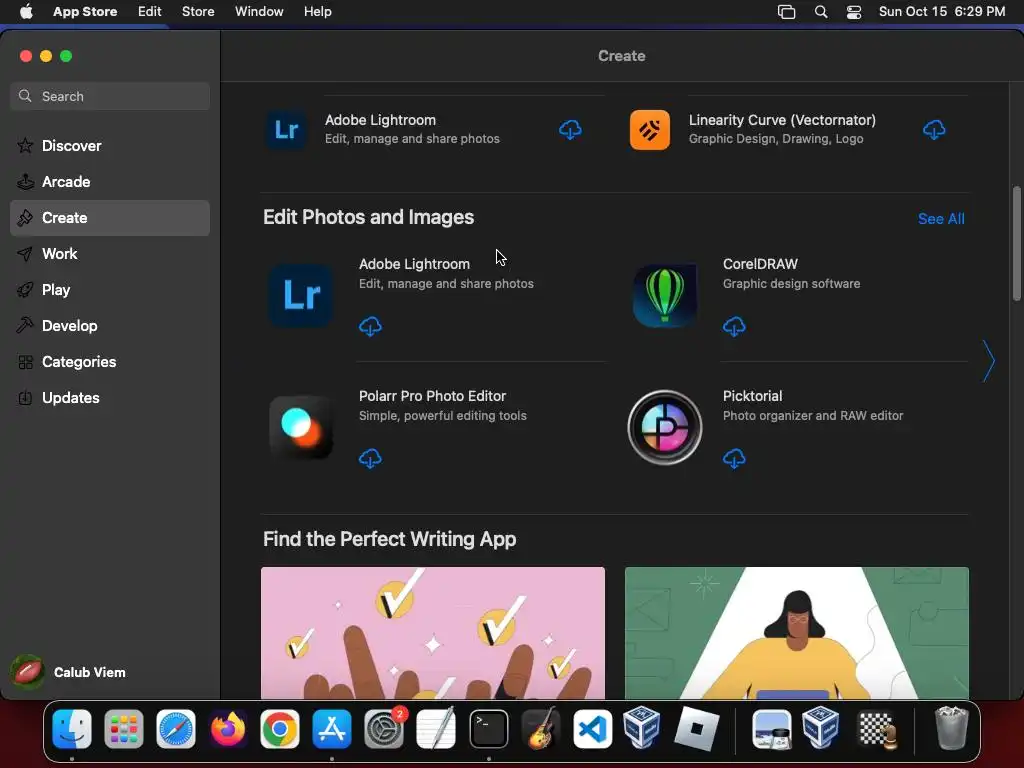The image size is (1024, 768).
Task: Download Adobe Lightroom under Edit Photos and Images
Action: [370, 327]
